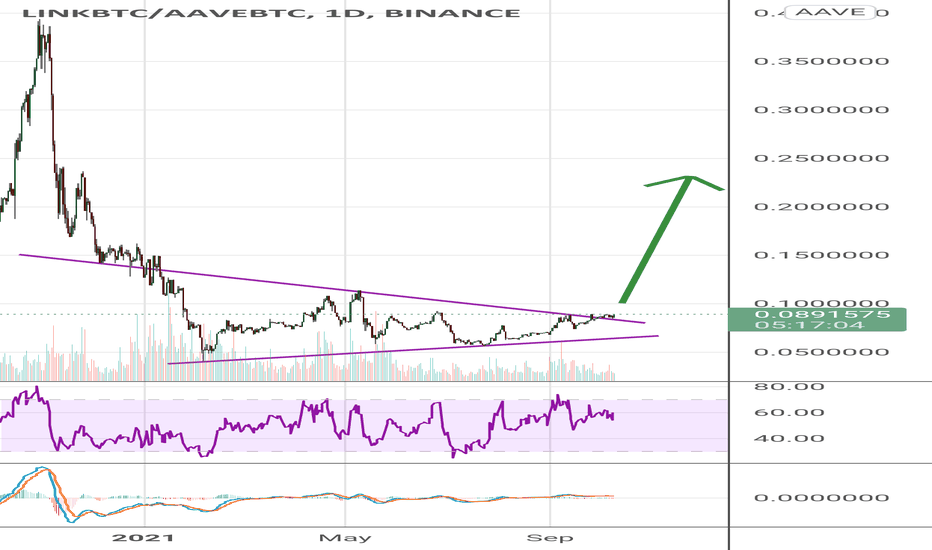The width and height of the screenshot is (932, 550).
Task: Click the countdown timer 05:17:04
Action: pos(809,325)
